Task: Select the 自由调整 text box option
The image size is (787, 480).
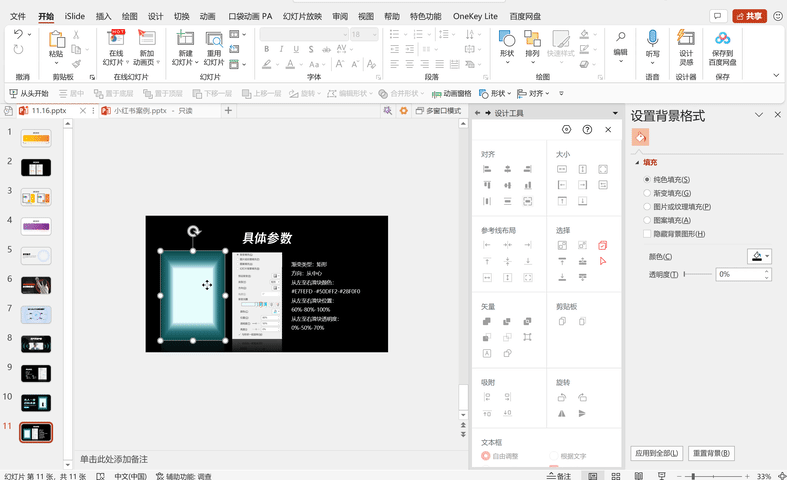Action: (x=485, y=456)
